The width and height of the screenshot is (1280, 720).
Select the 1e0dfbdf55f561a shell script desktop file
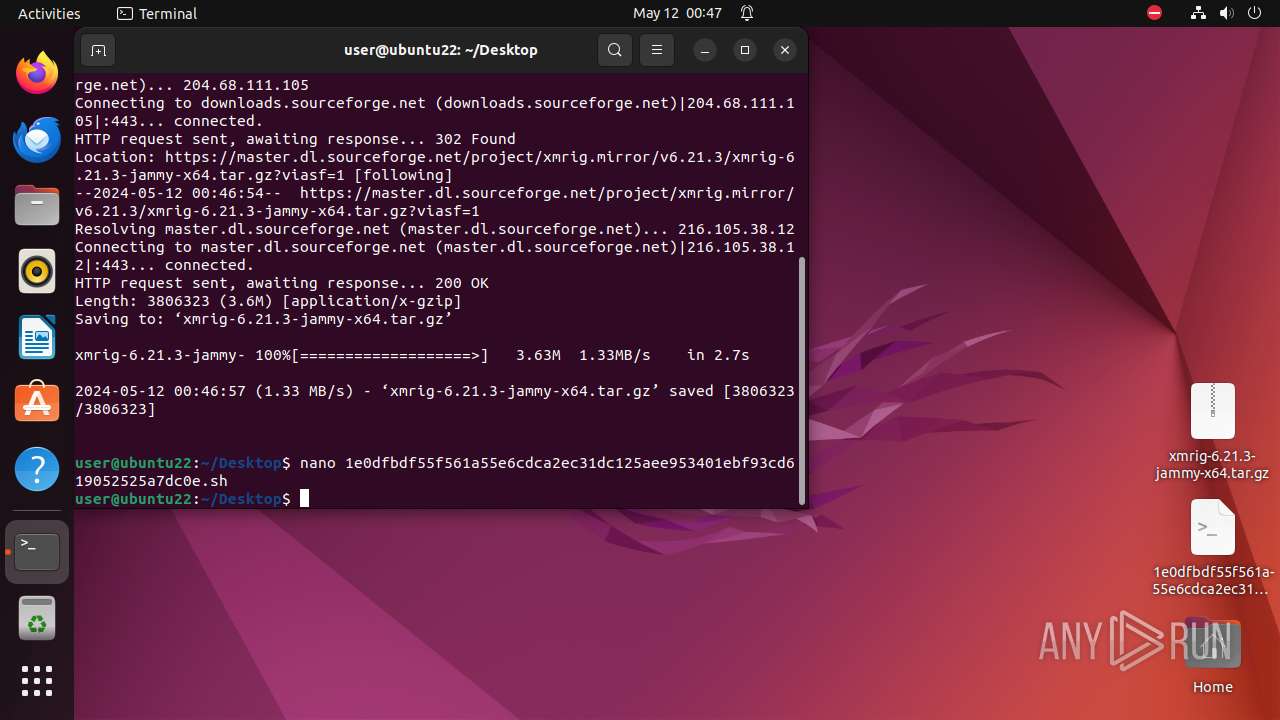(1212, 548)
